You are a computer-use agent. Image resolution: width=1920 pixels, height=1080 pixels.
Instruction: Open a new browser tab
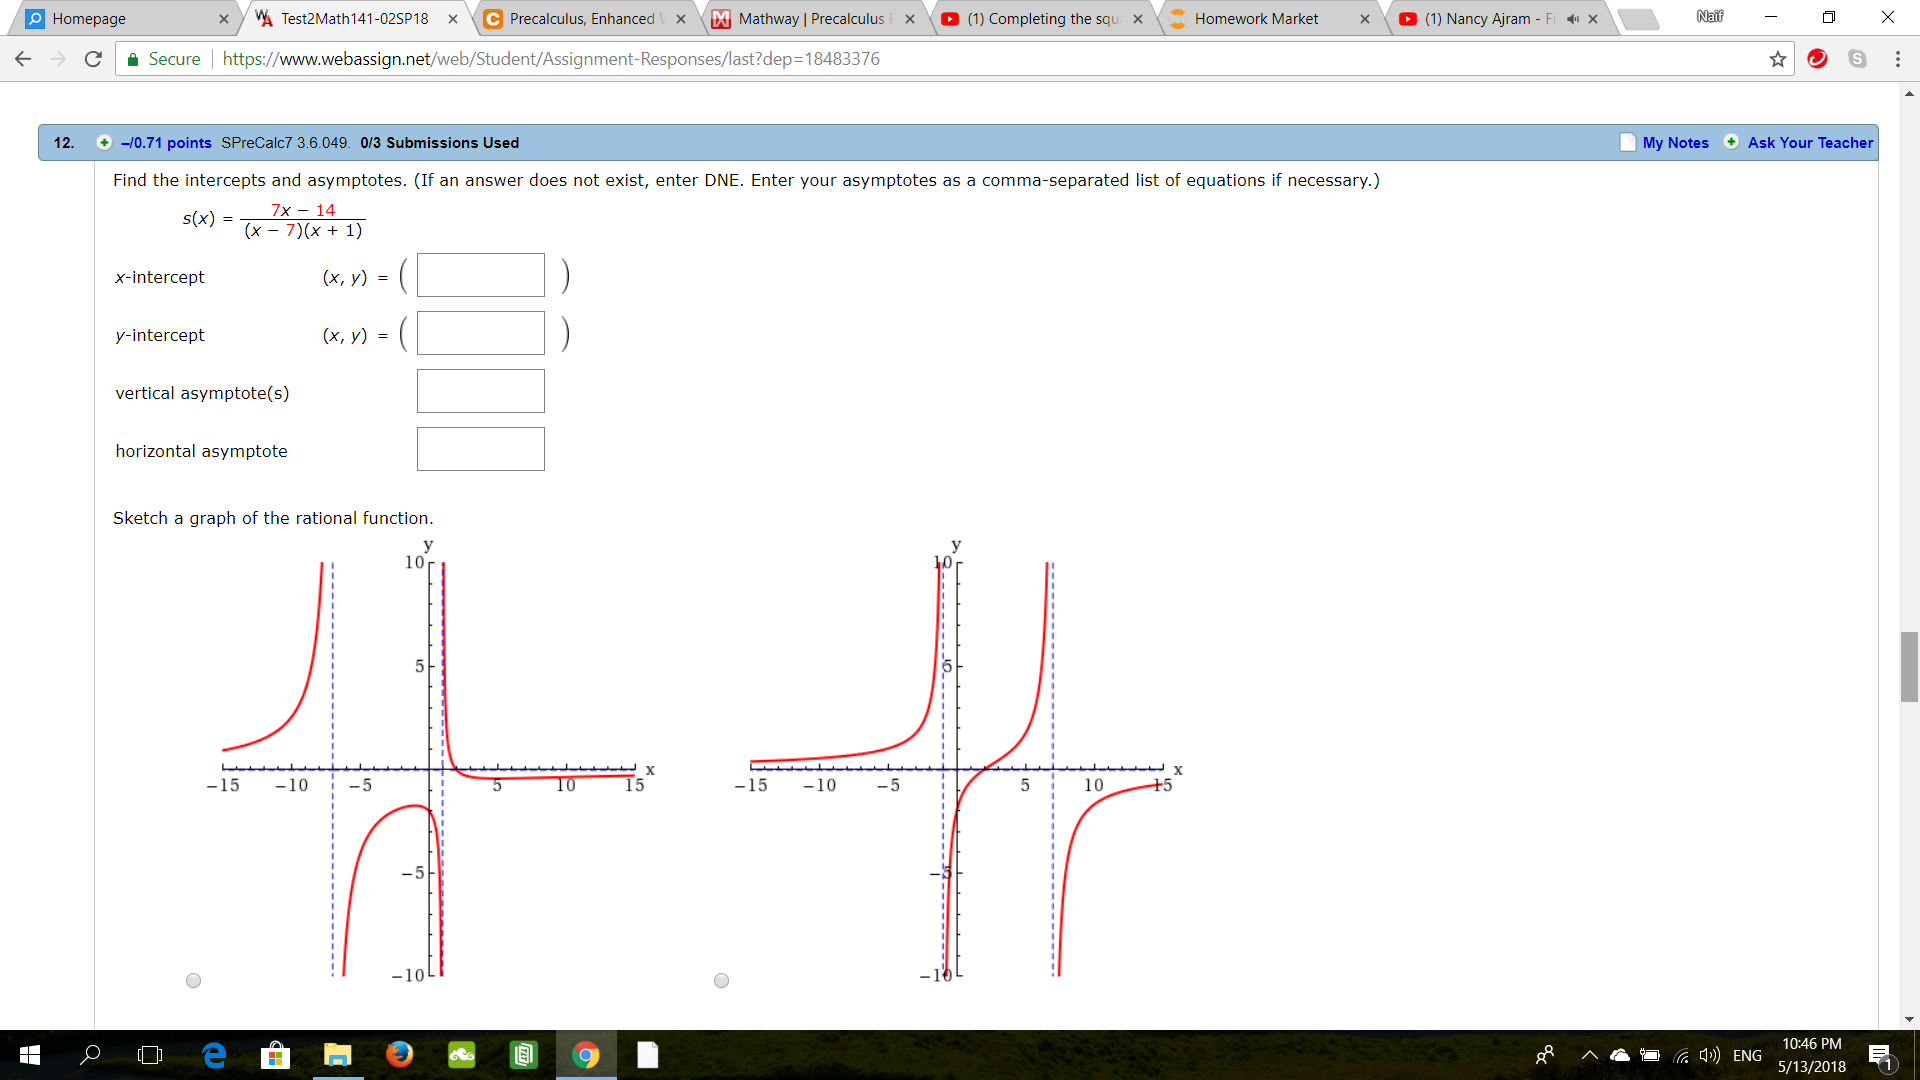click(x=1638, y=19)
